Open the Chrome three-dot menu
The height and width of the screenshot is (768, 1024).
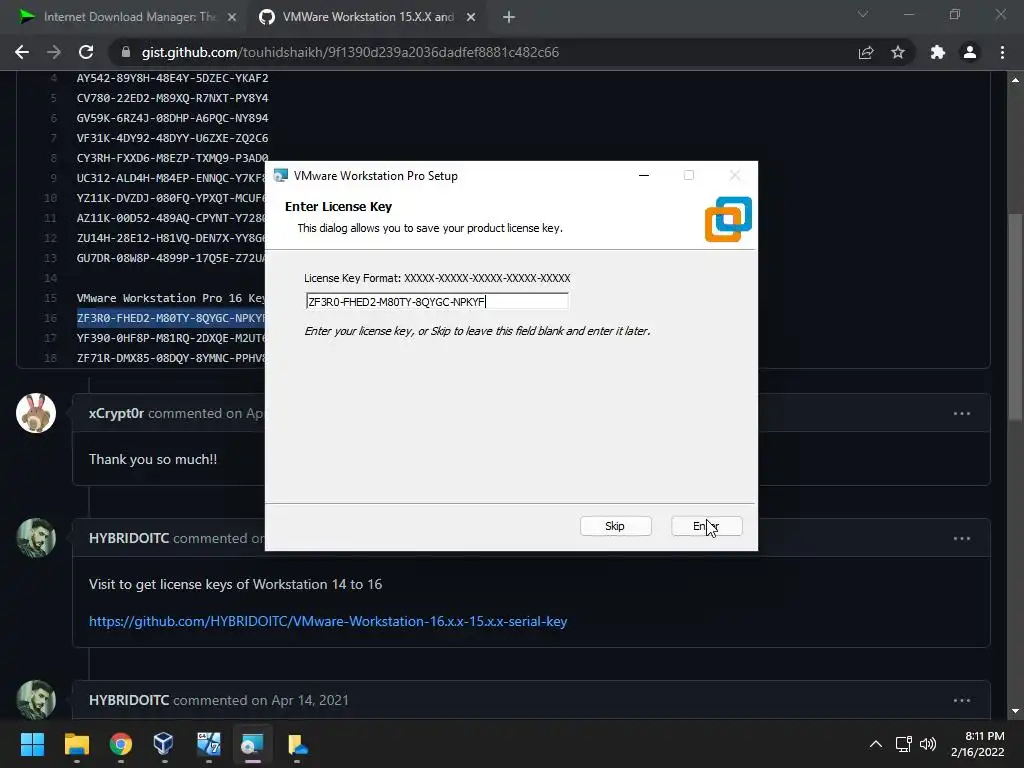tap(1002, 52)
